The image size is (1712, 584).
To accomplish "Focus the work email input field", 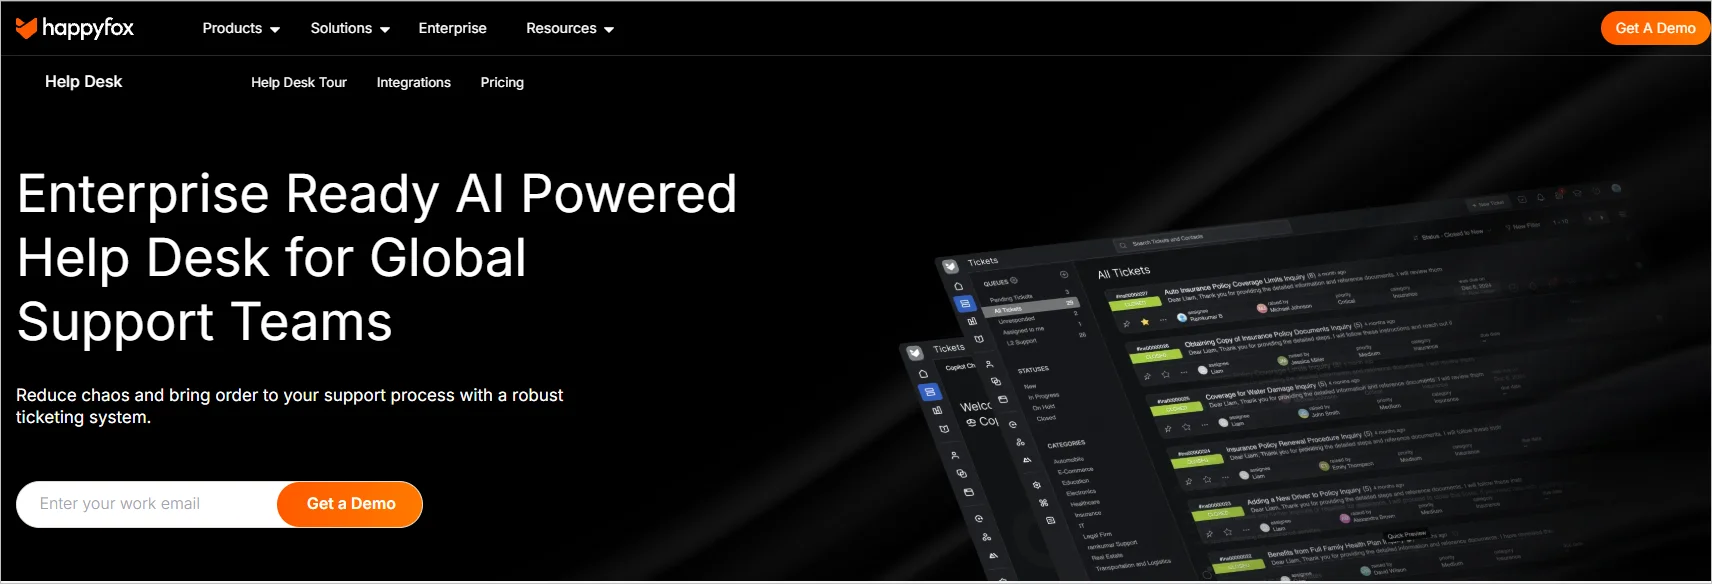I will (x=147, y=504).
